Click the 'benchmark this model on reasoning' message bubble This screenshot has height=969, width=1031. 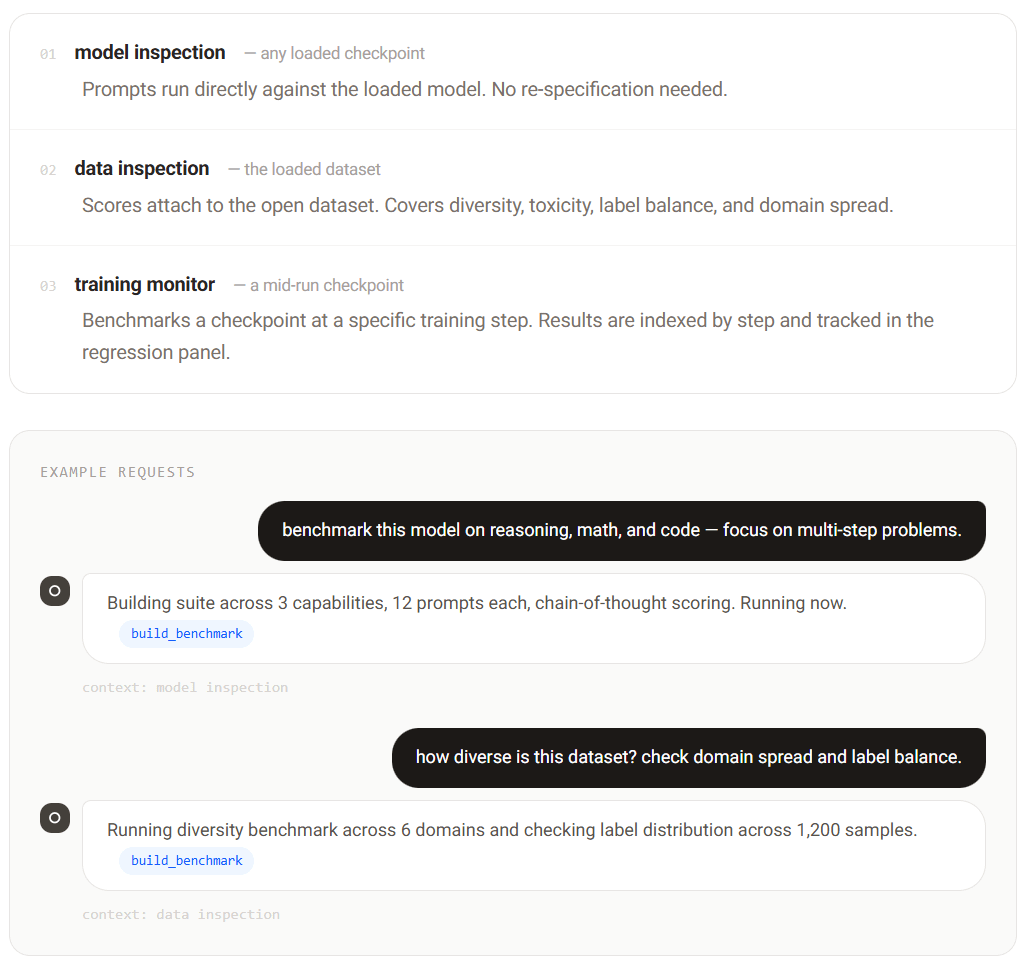coord(621,531)
